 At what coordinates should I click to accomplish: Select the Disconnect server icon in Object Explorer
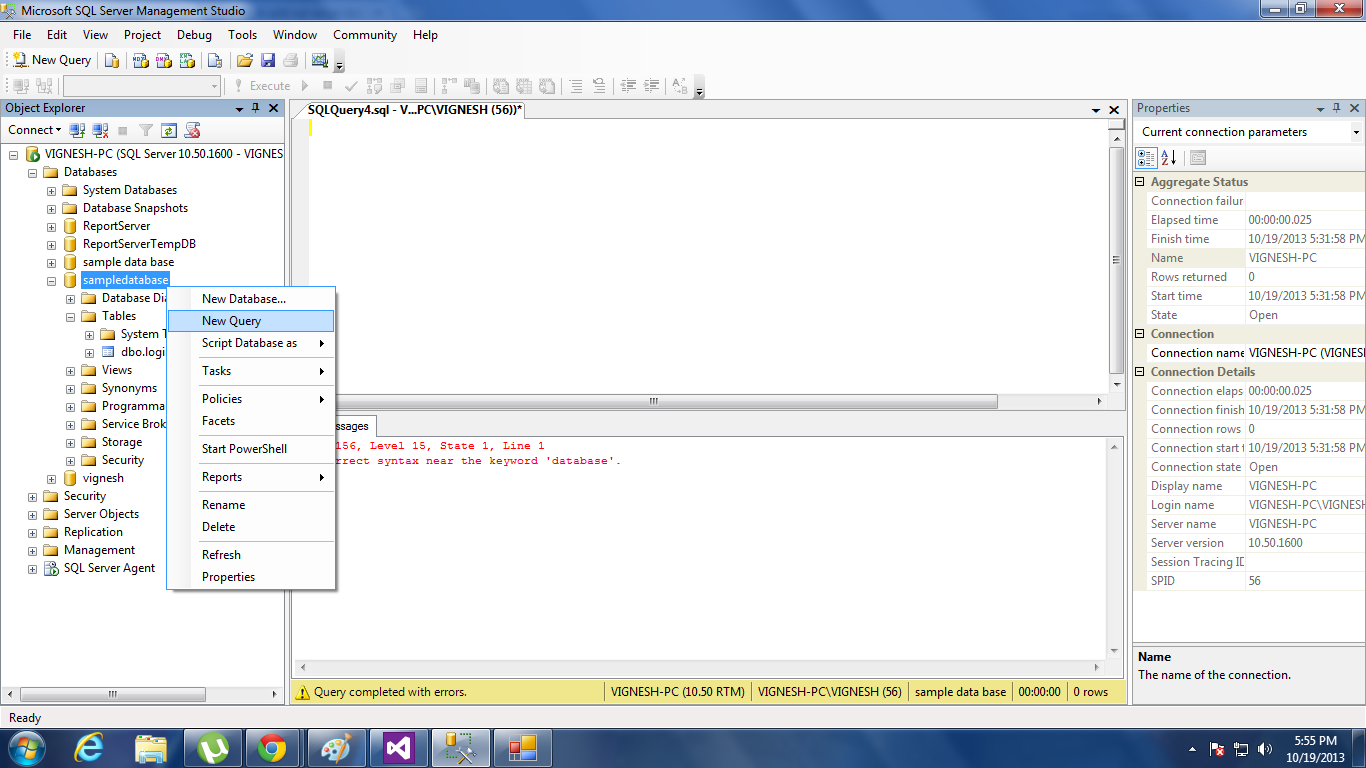(x=98, y=130)
